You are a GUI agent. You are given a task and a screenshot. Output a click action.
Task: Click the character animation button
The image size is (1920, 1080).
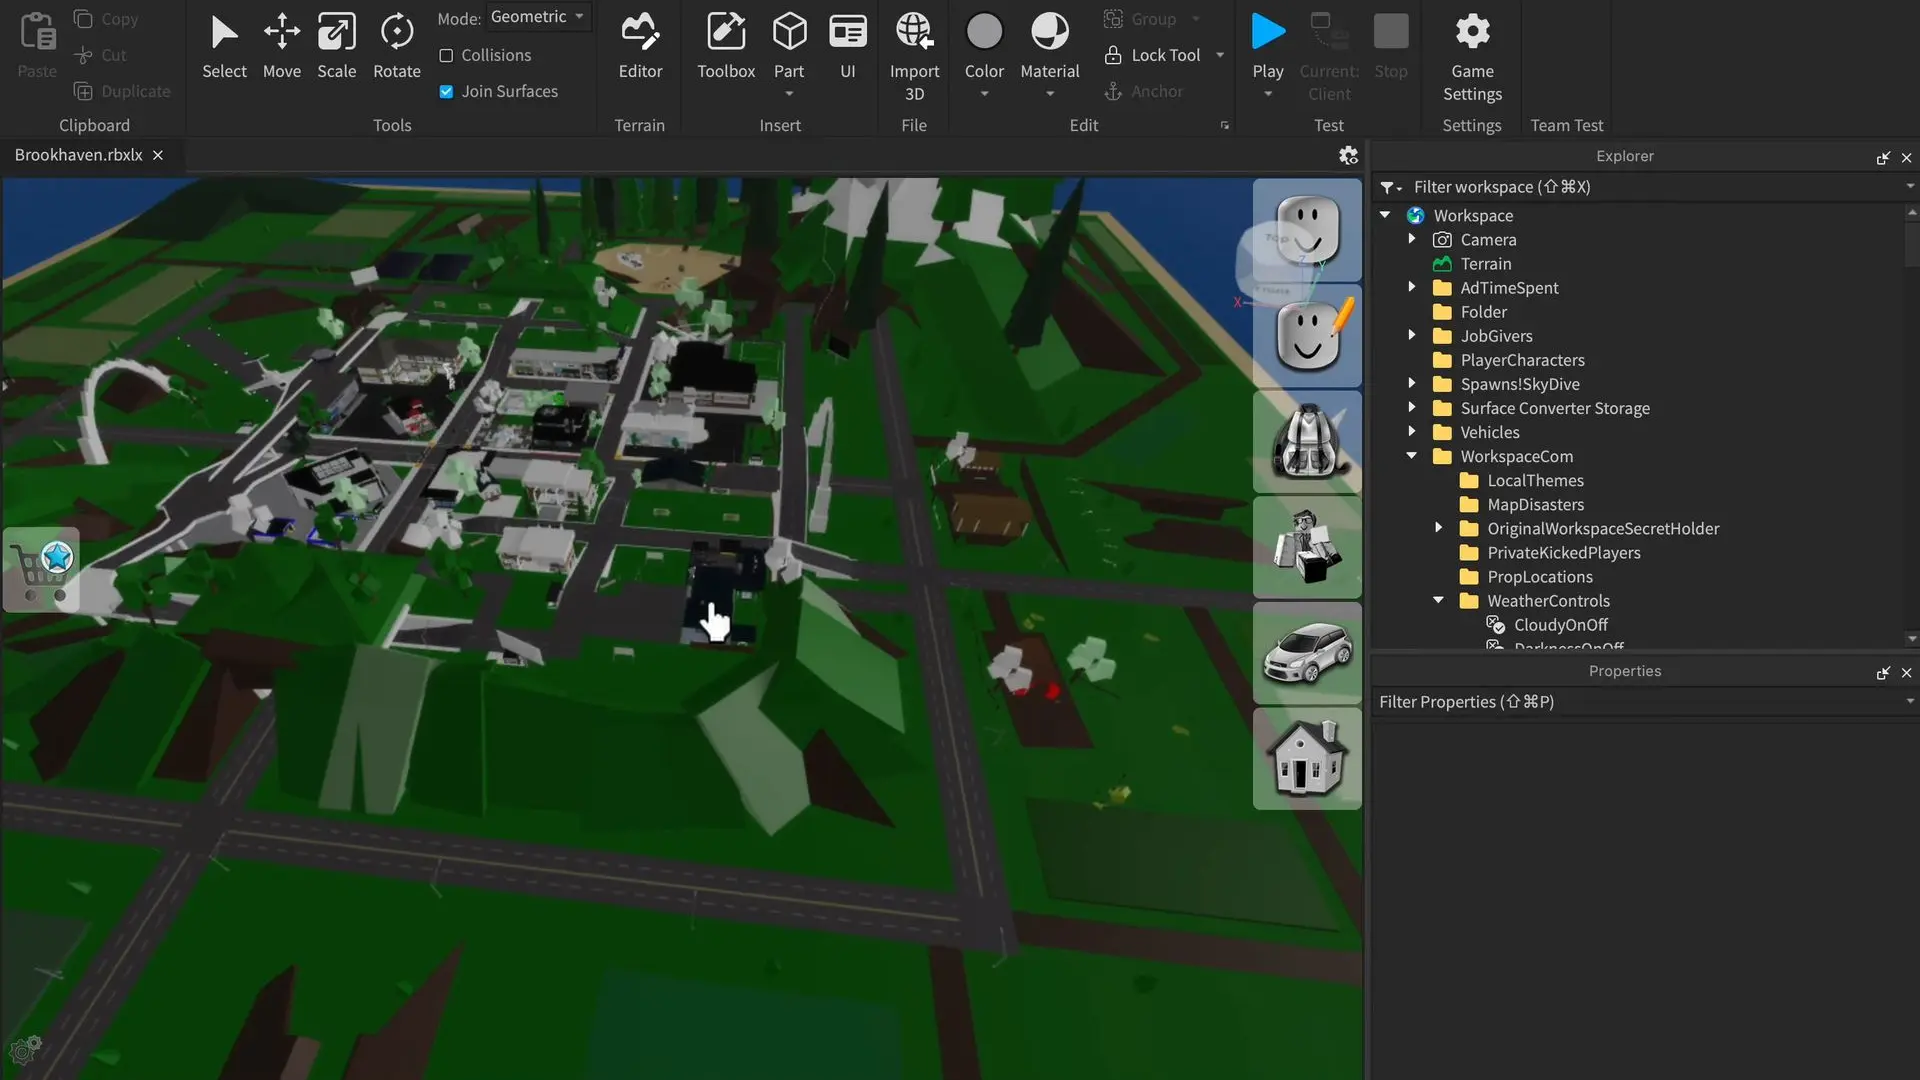coord(1307,547)
